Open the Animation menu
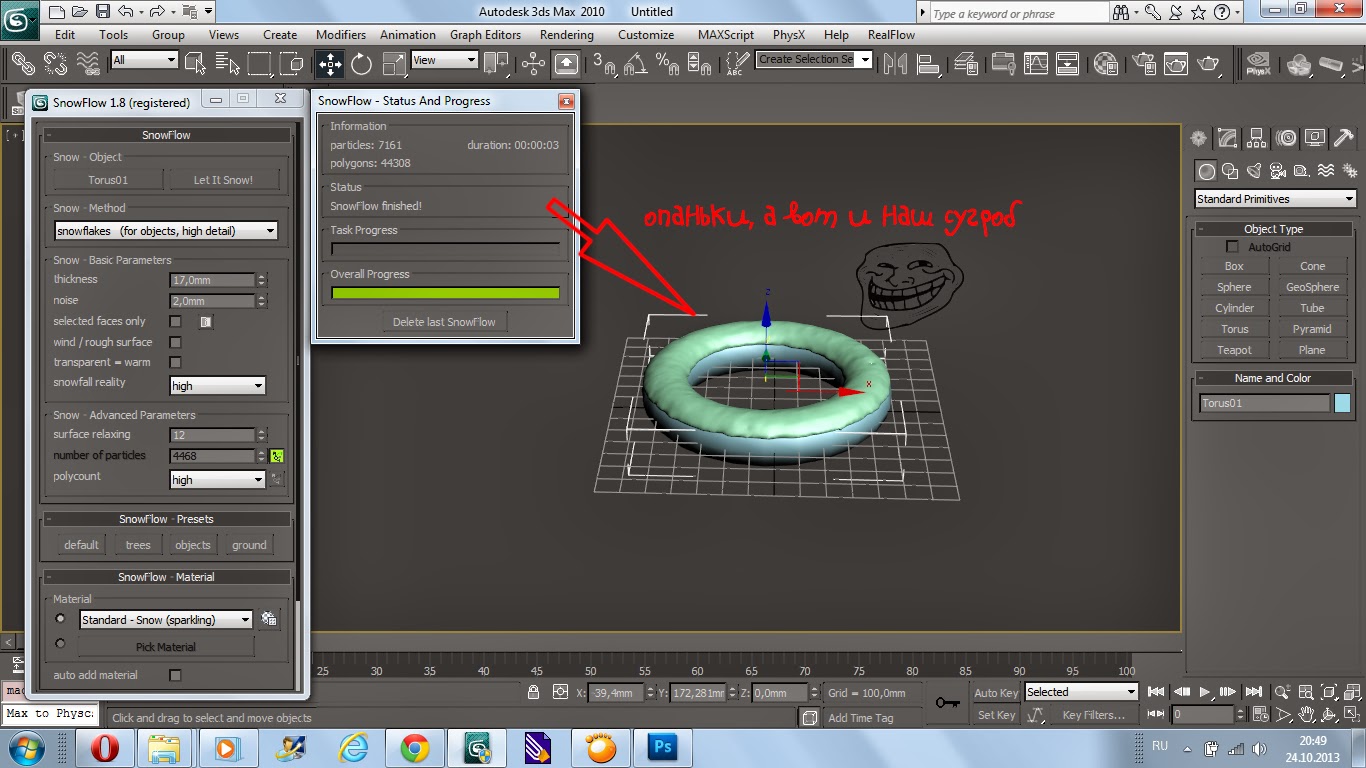The image size is (1366, 768). click(x=408, y=35)
